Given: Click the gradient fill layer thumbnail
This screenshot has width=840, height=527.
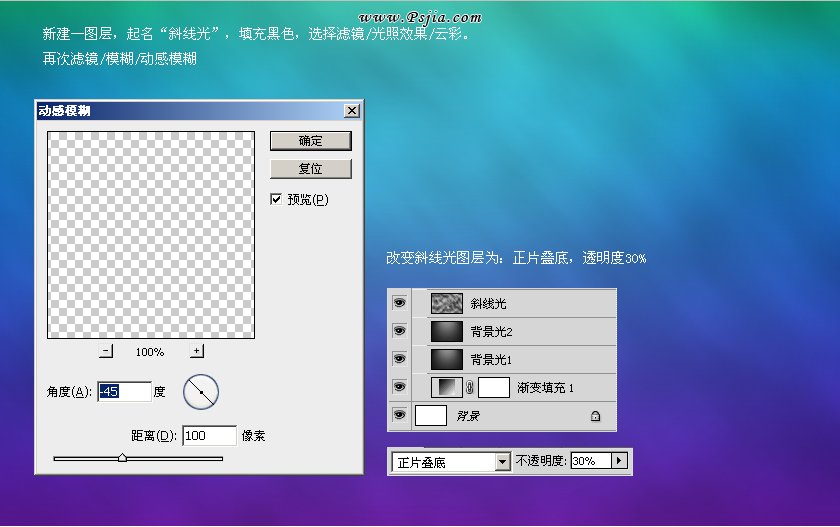Looking at the screenshot, I should pyautogui.click(x=446, y=387).
